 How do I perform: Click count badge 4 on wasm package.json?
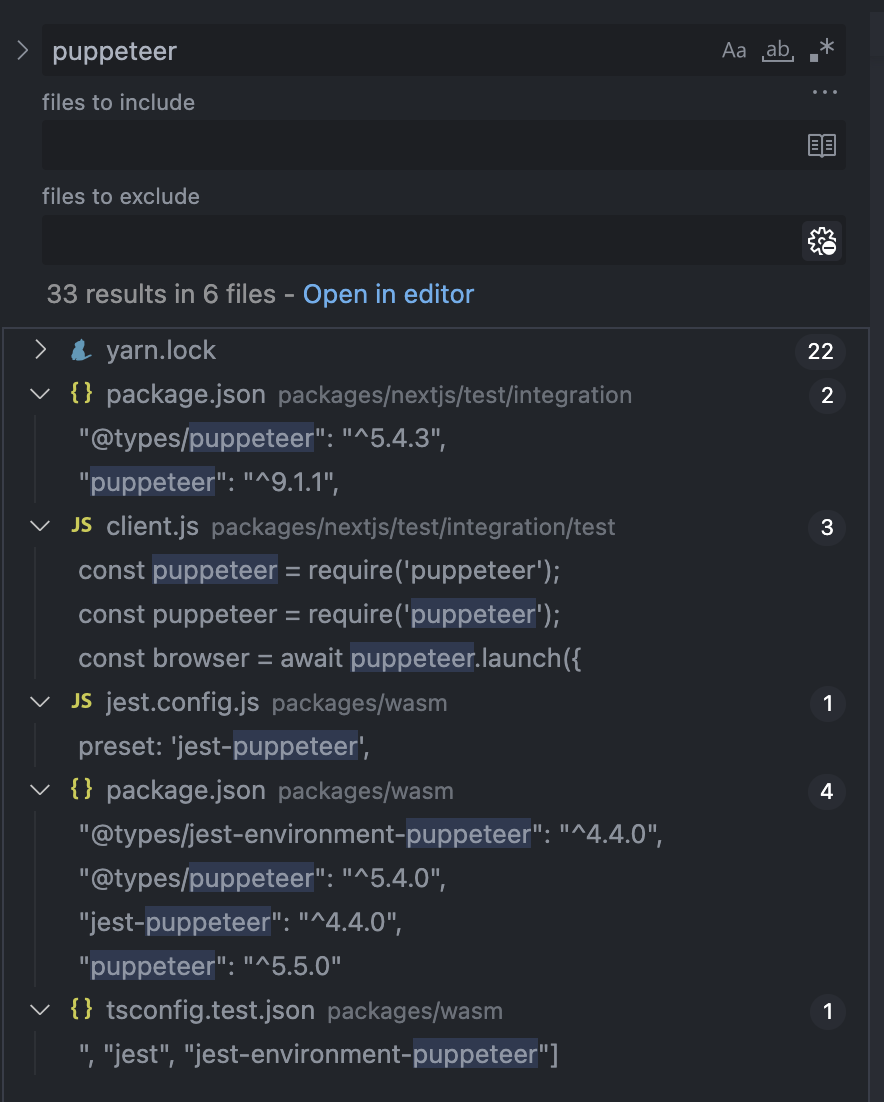(x=826, y=791)
